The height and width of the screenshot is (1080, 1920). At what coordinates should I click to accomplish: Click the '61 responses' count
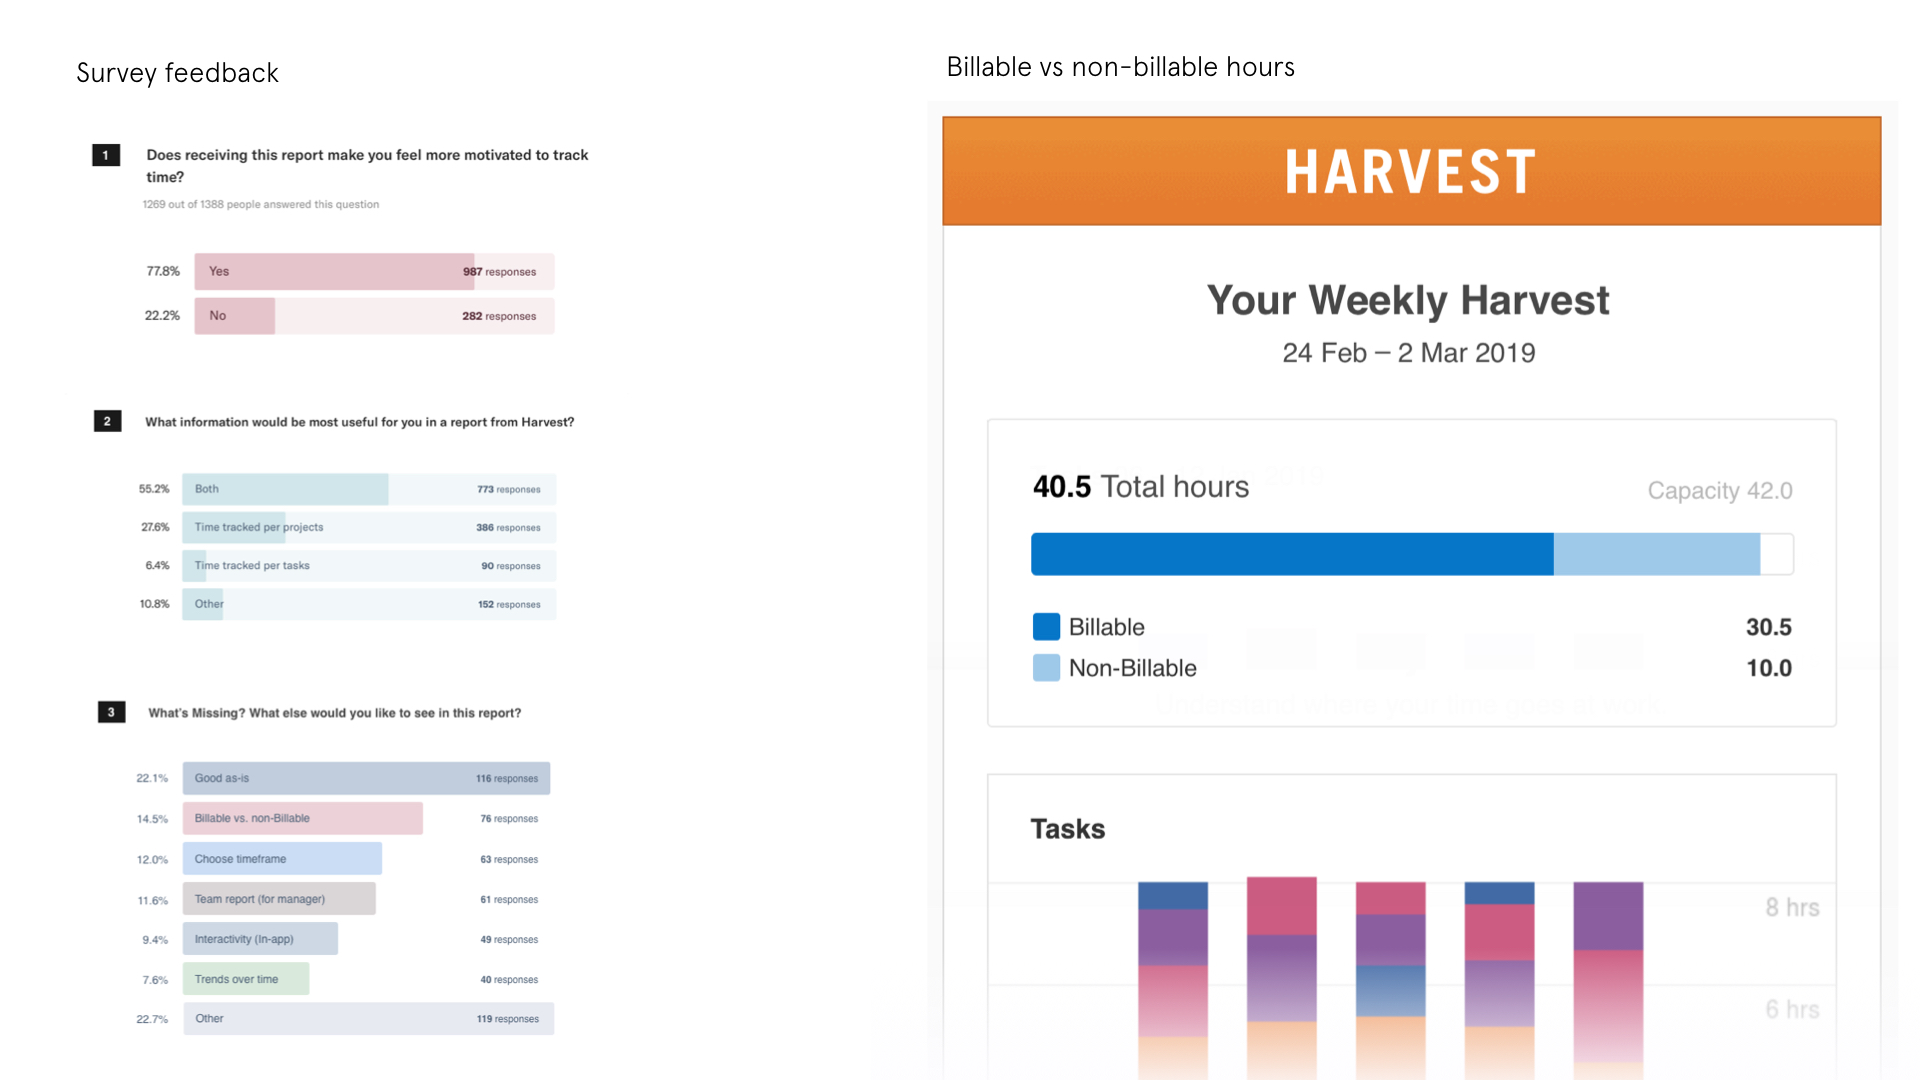509,900
